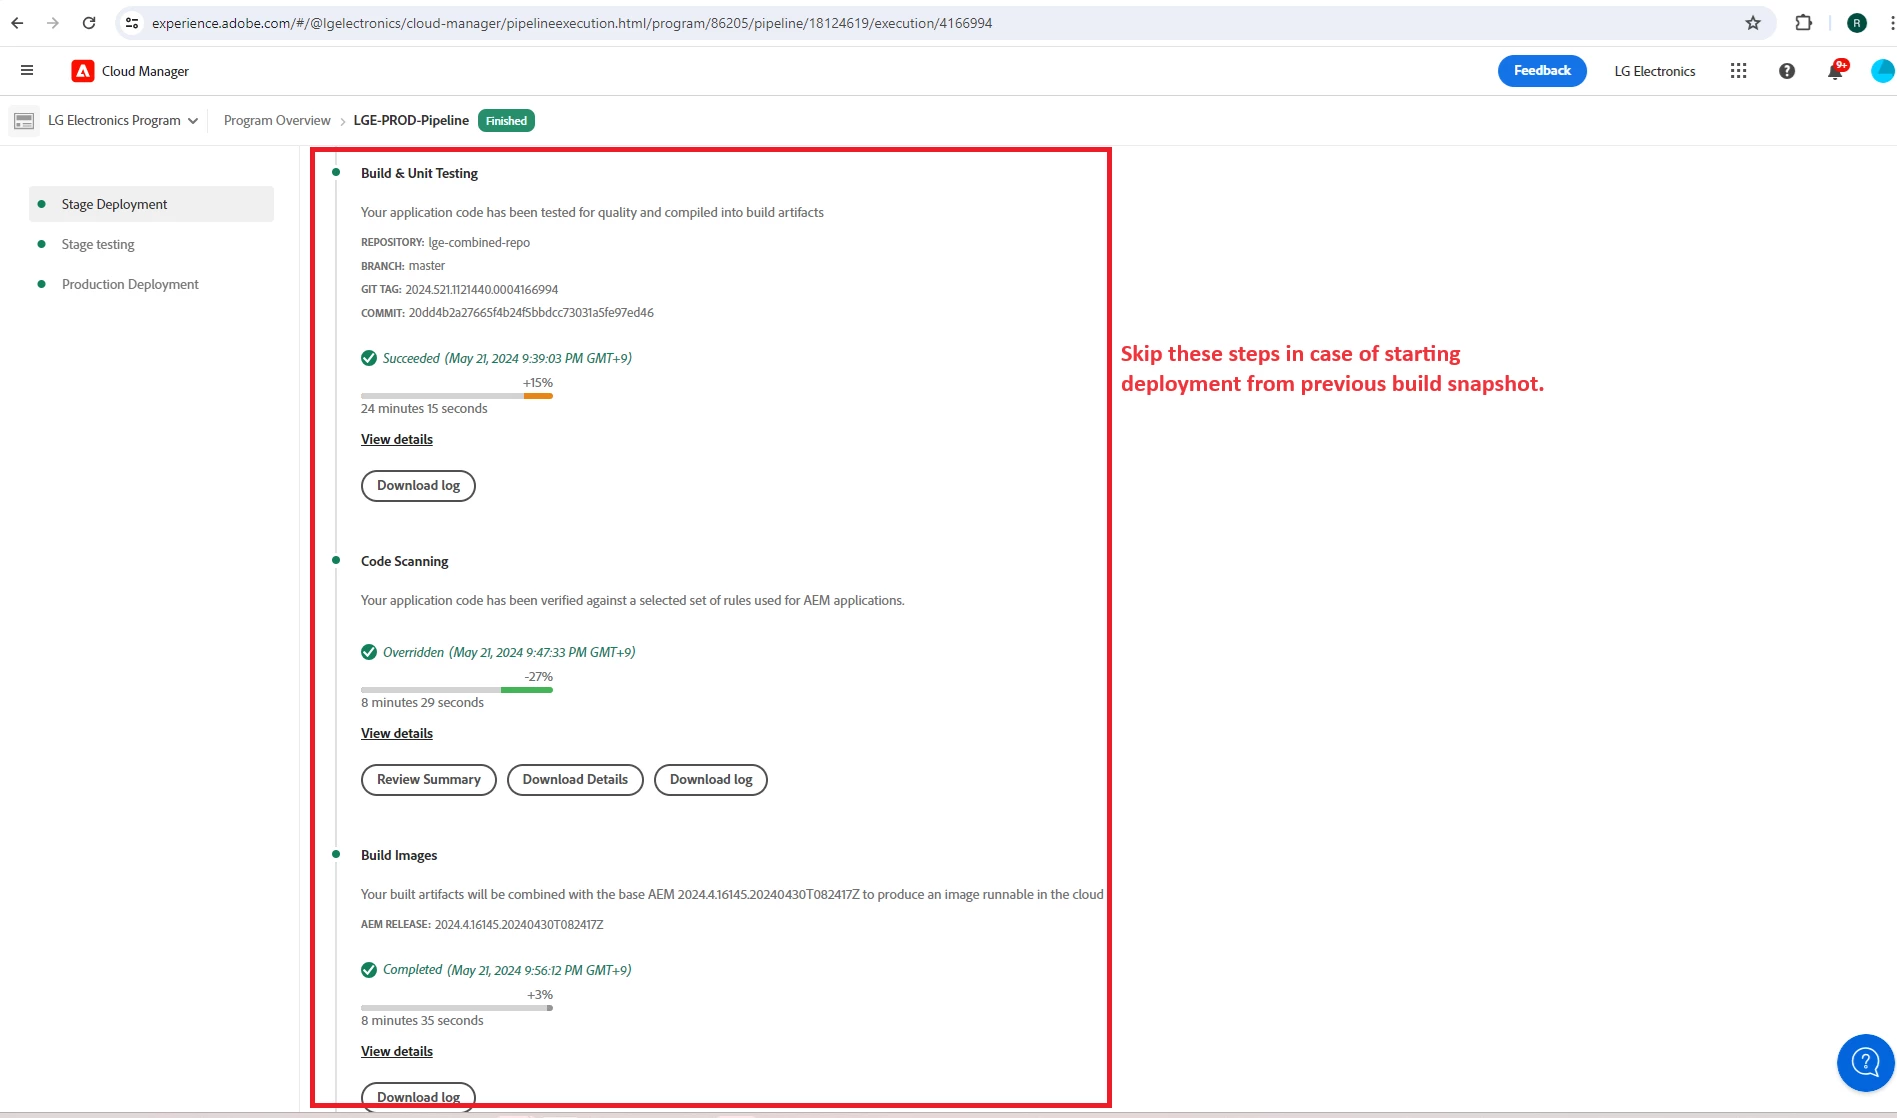
Task: Select Stage testing in the sidebar
Action: click(98, 244)
